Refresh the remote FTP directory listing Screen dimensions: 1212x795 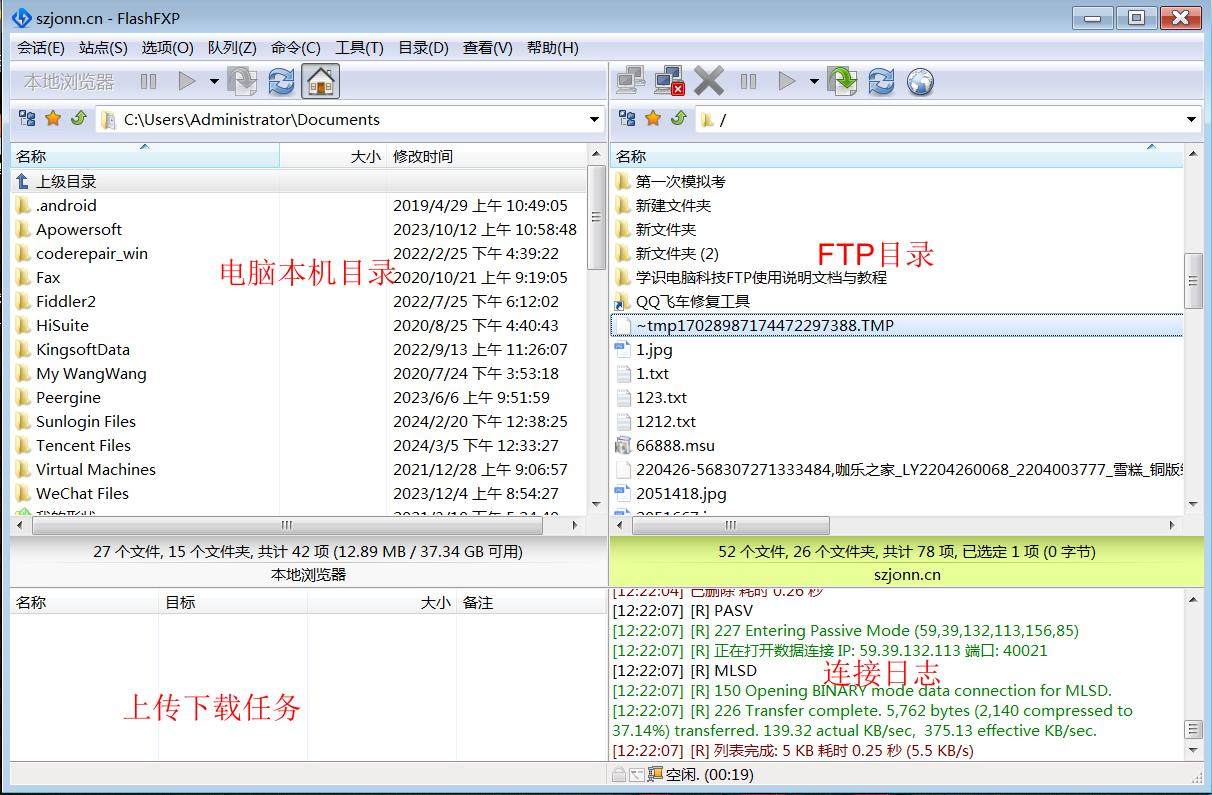[x=881, y=80]
